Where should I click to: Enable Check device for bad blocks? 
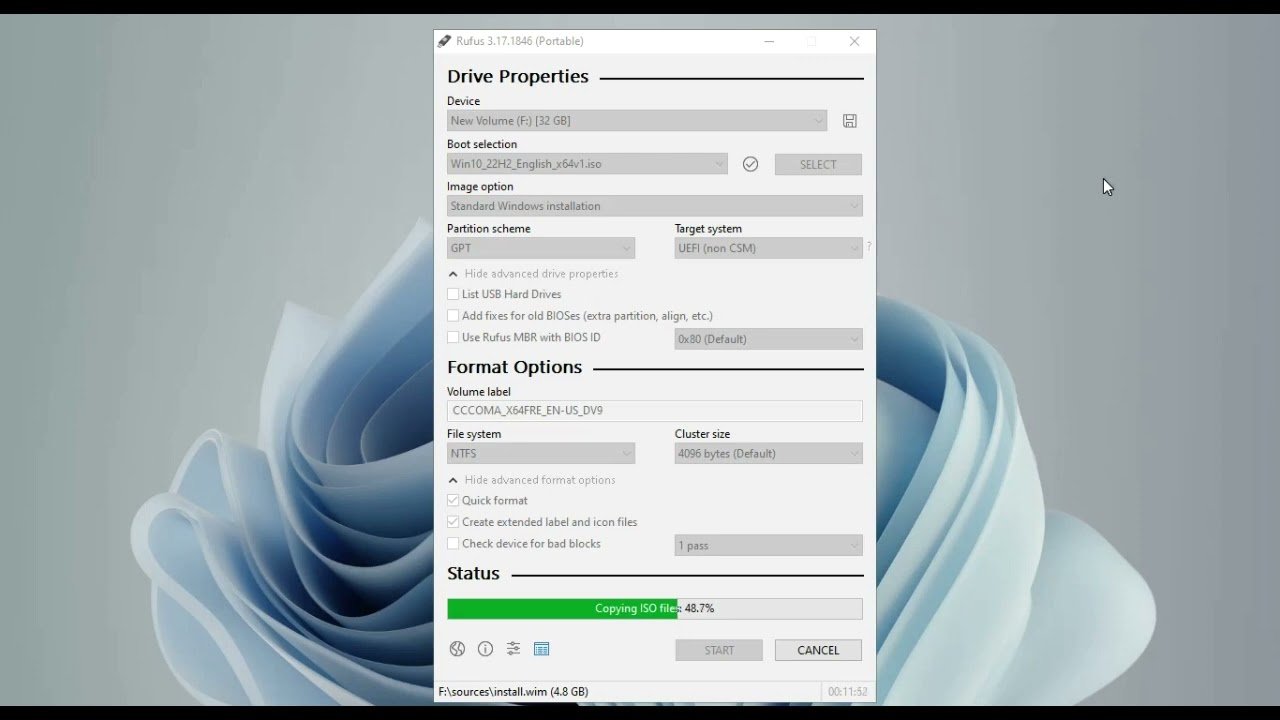pyautogui.click(x=453, y=544)
